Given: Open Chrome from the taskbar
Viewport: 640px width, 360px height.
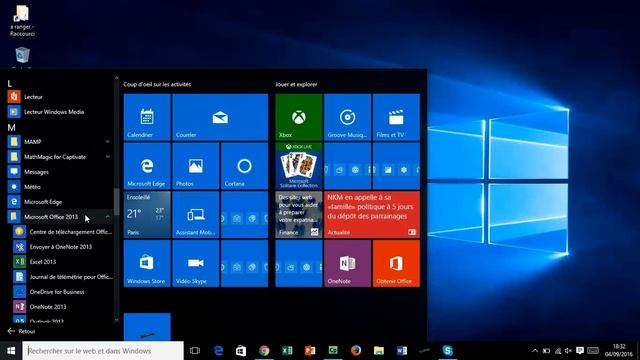Looking at the screenshot, I should (264, 351).
